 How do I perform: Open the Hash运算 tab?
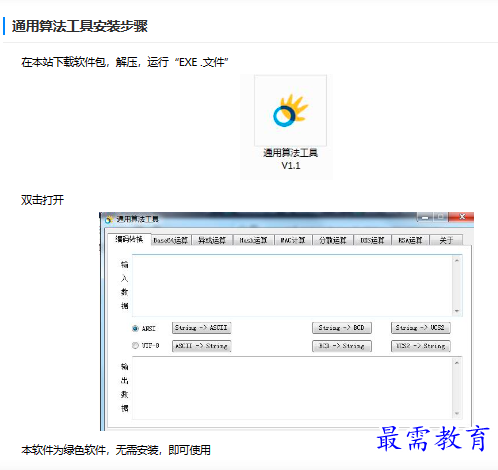click(x=253, y=240)
